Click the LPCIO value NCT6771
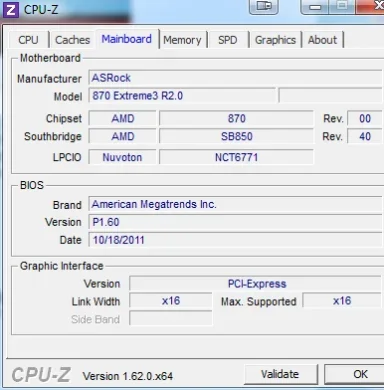The width and height of the screenshot is (384, 390). tap(236, 157)
